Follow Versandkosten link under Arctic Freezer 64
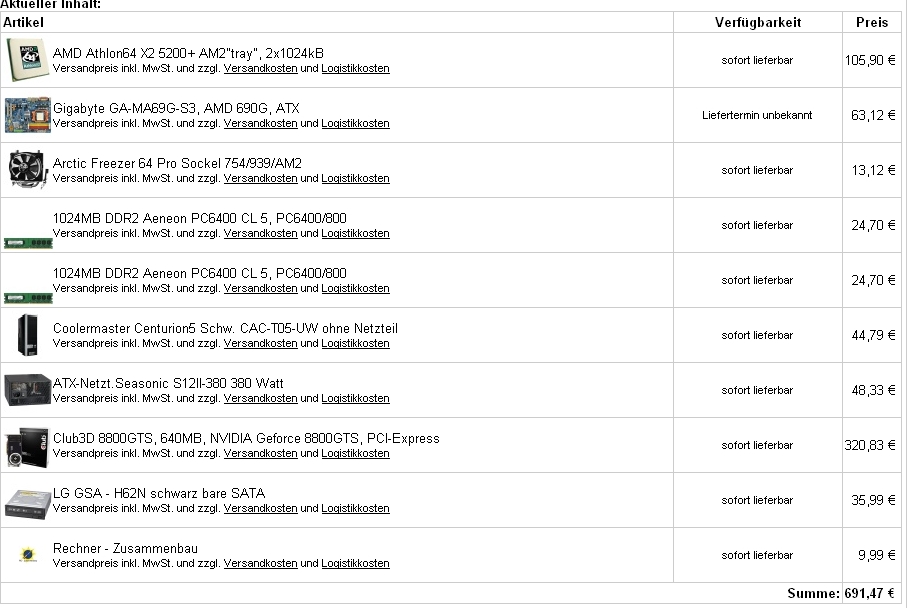919x609 pixels. 260,178
